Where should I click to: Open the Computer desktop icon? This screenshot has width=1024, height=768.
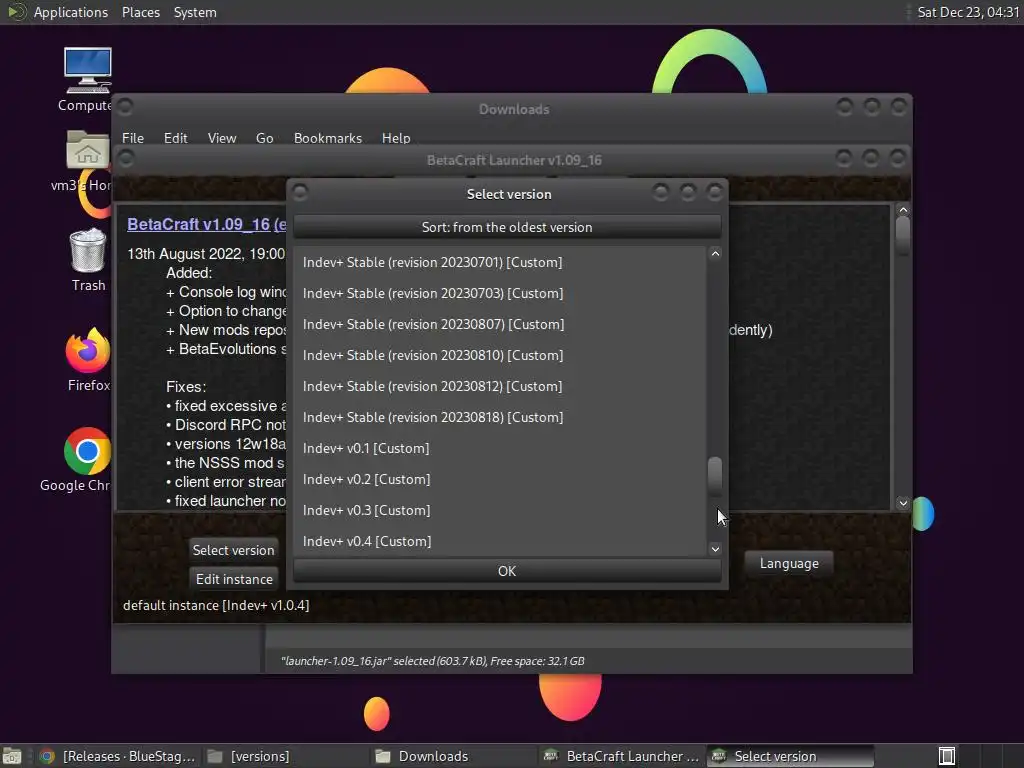[x=87, y=79]
